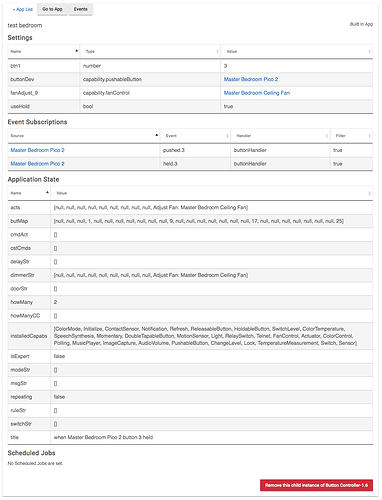
Task: Select the installedCapabs value cell
Action: [212, 336]
